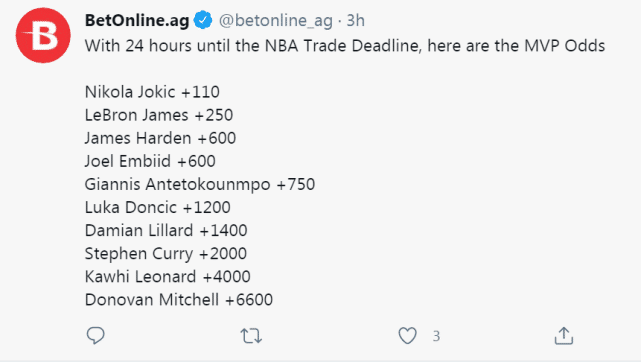Open BetOnline red B profile avatar

(43, 35)
